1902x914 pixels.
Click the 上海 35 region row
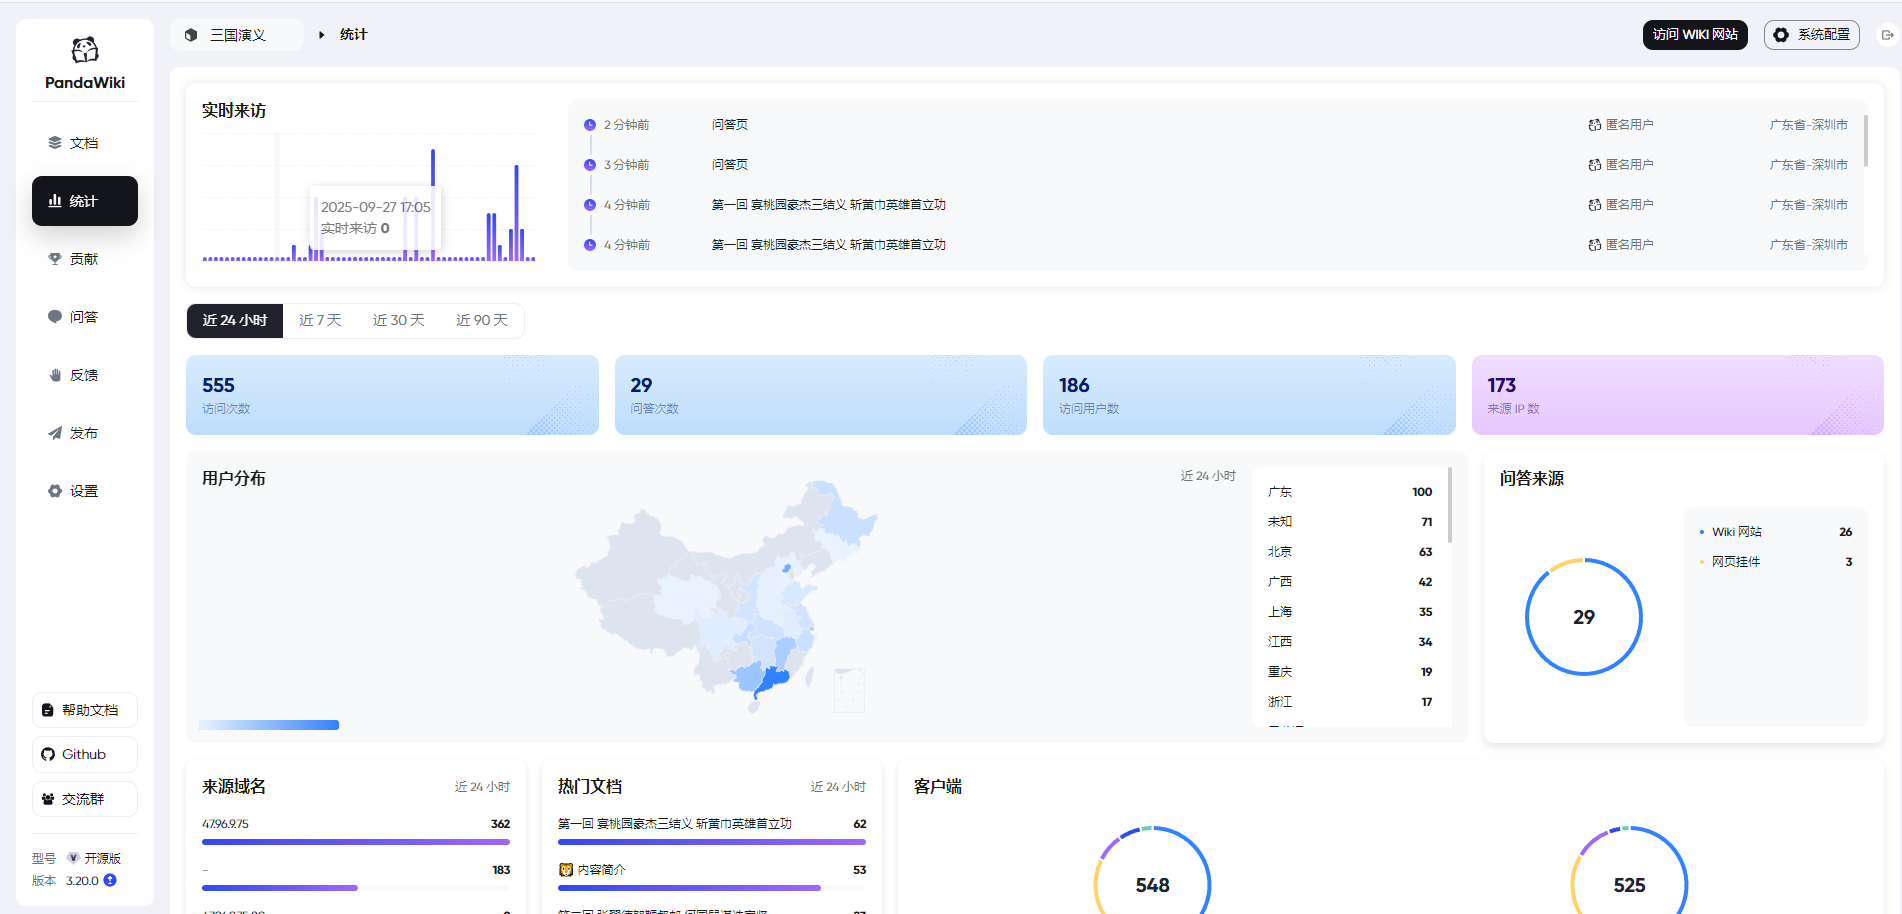point(1349,612)
